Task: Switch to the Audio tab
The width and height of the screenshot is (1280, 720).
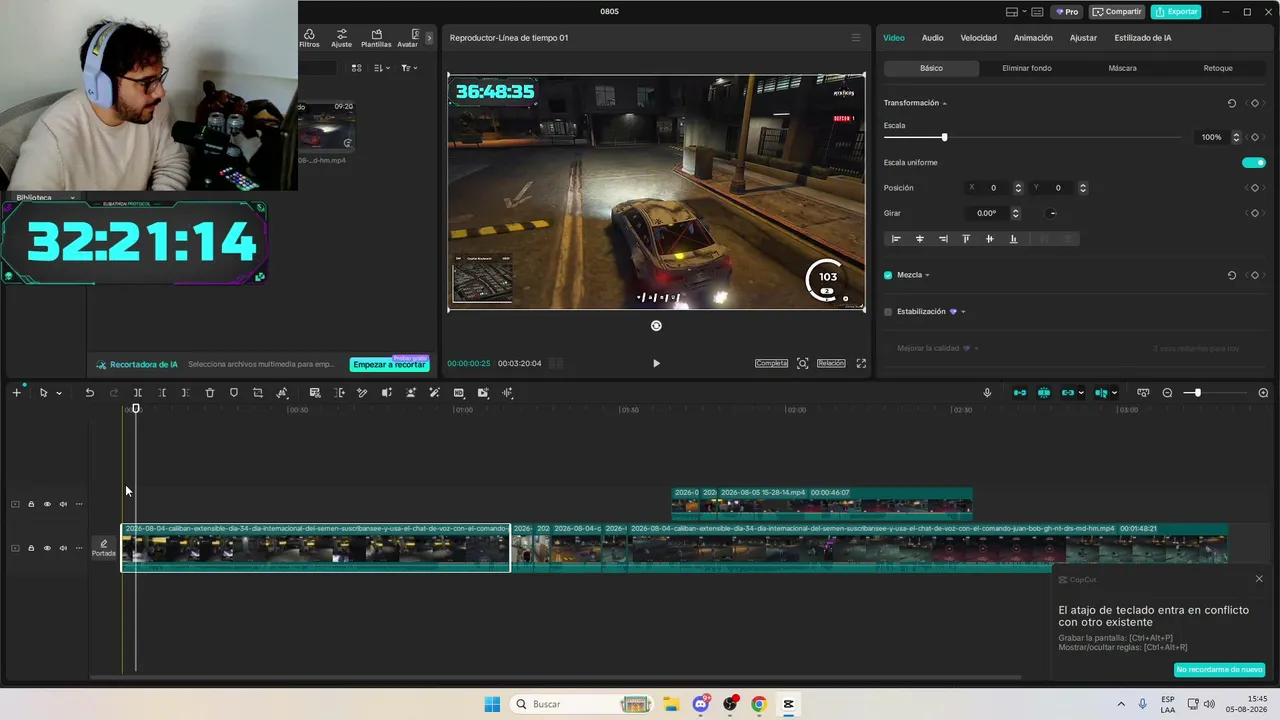Action: point(932,38)
